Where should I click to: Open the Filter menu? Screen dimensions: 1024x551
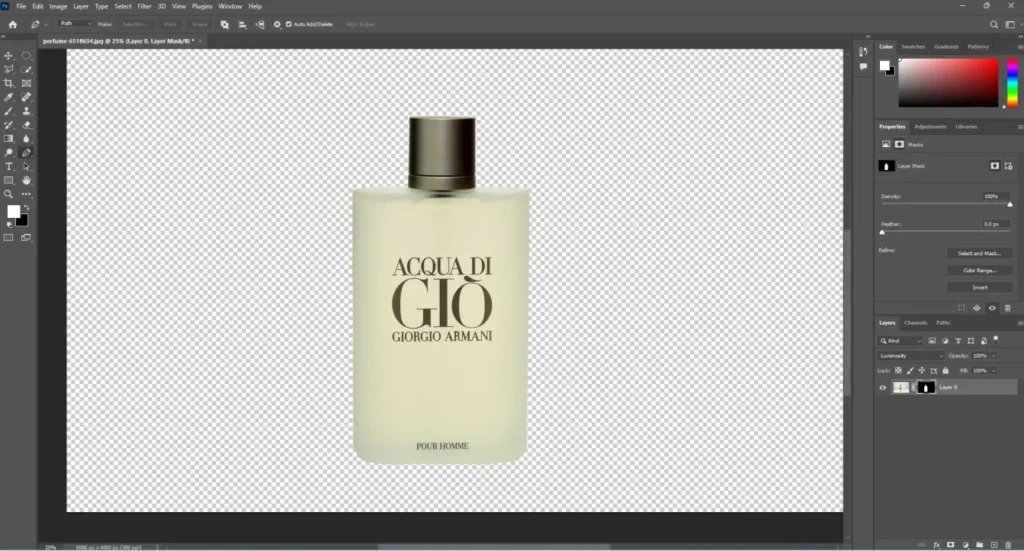144,6
